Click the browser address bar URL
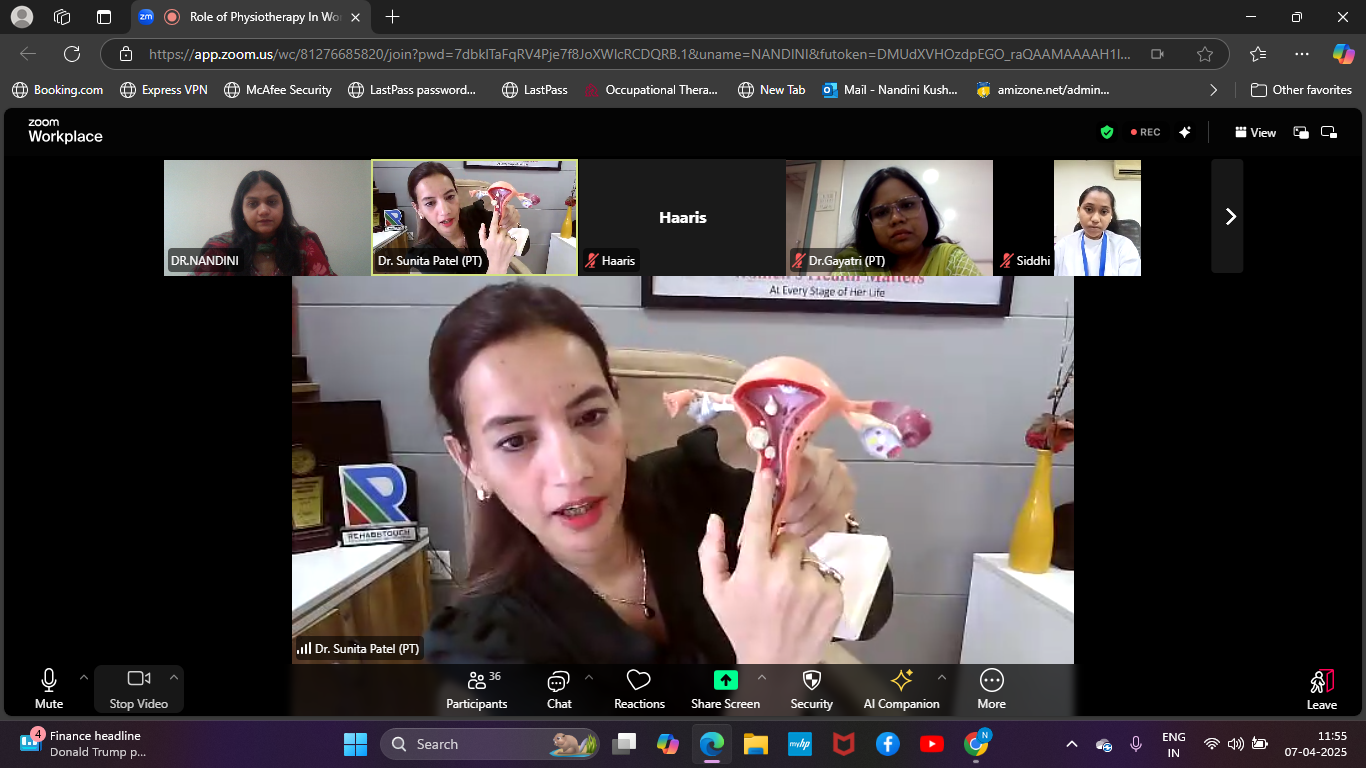Image resolution: width=1366 pixels, height=768 pixels. [640, 54]
